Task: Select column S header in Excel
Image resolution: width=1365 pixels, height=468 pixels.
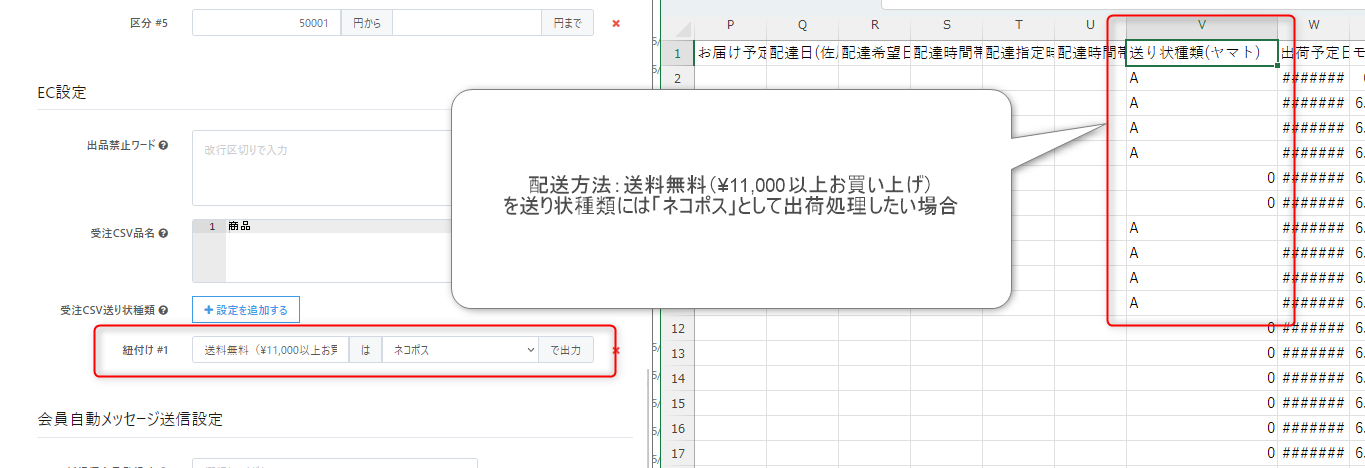Action: click(x=946, y=27)
